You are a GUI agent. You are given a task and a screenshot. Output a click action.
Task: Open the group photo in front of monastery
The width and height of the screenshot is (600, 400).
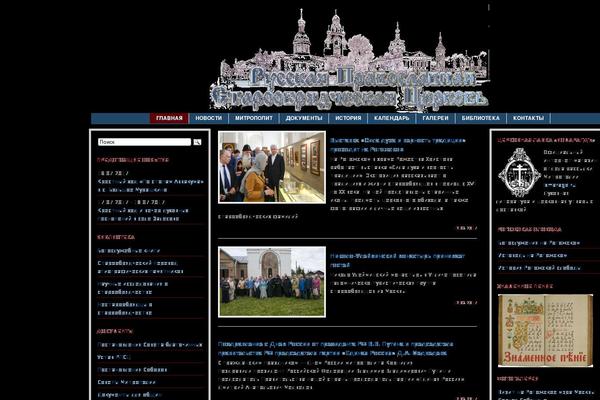272,282
